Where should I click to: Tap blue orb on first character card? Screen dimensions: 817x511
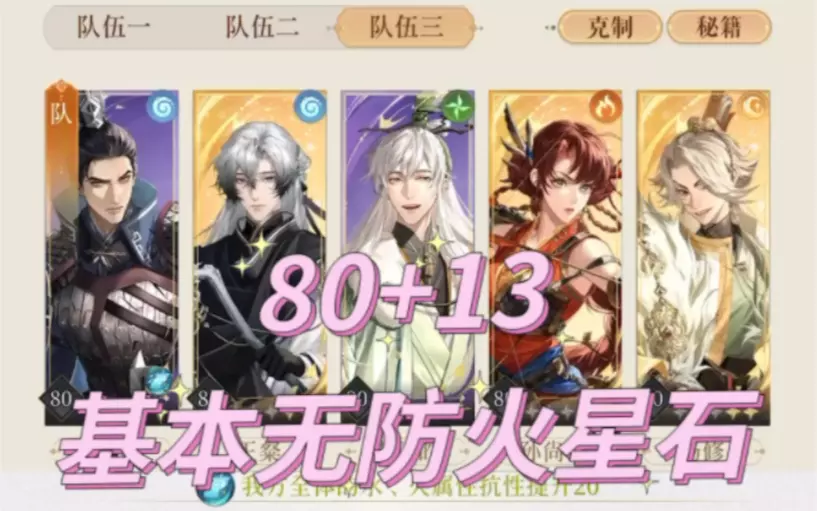tap(159, 382)
